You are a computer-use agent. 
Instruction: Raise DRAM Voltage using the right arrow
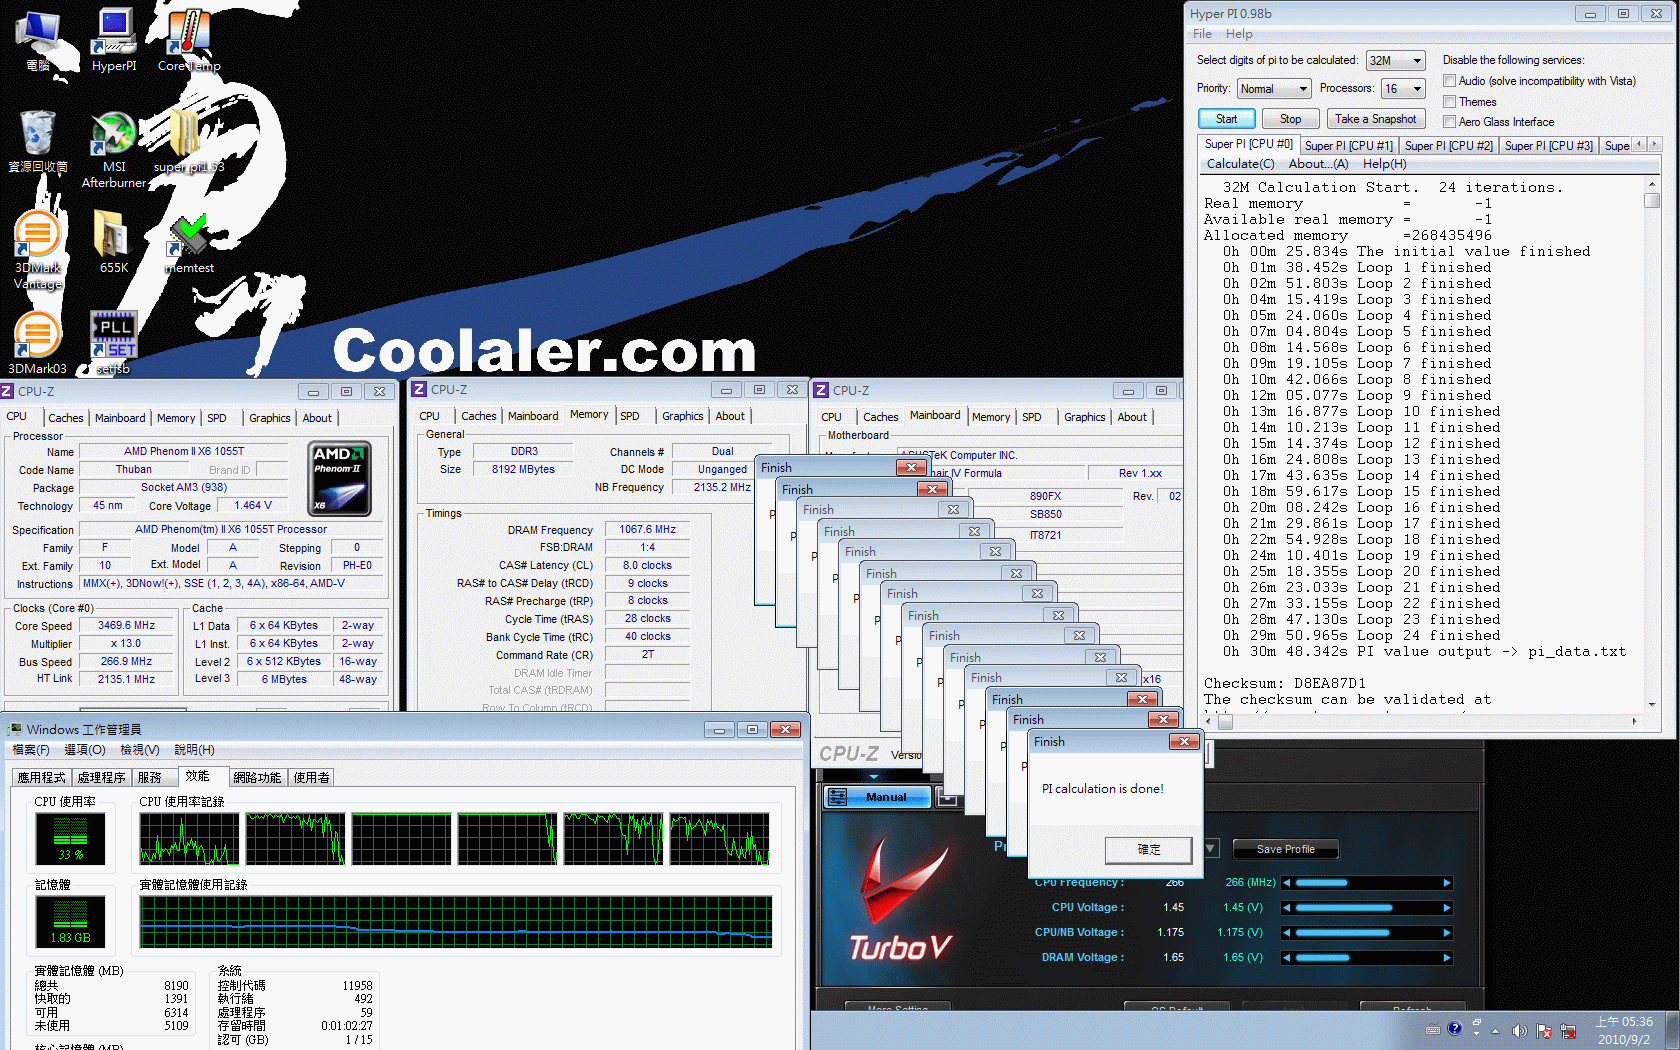point(1446,958)
